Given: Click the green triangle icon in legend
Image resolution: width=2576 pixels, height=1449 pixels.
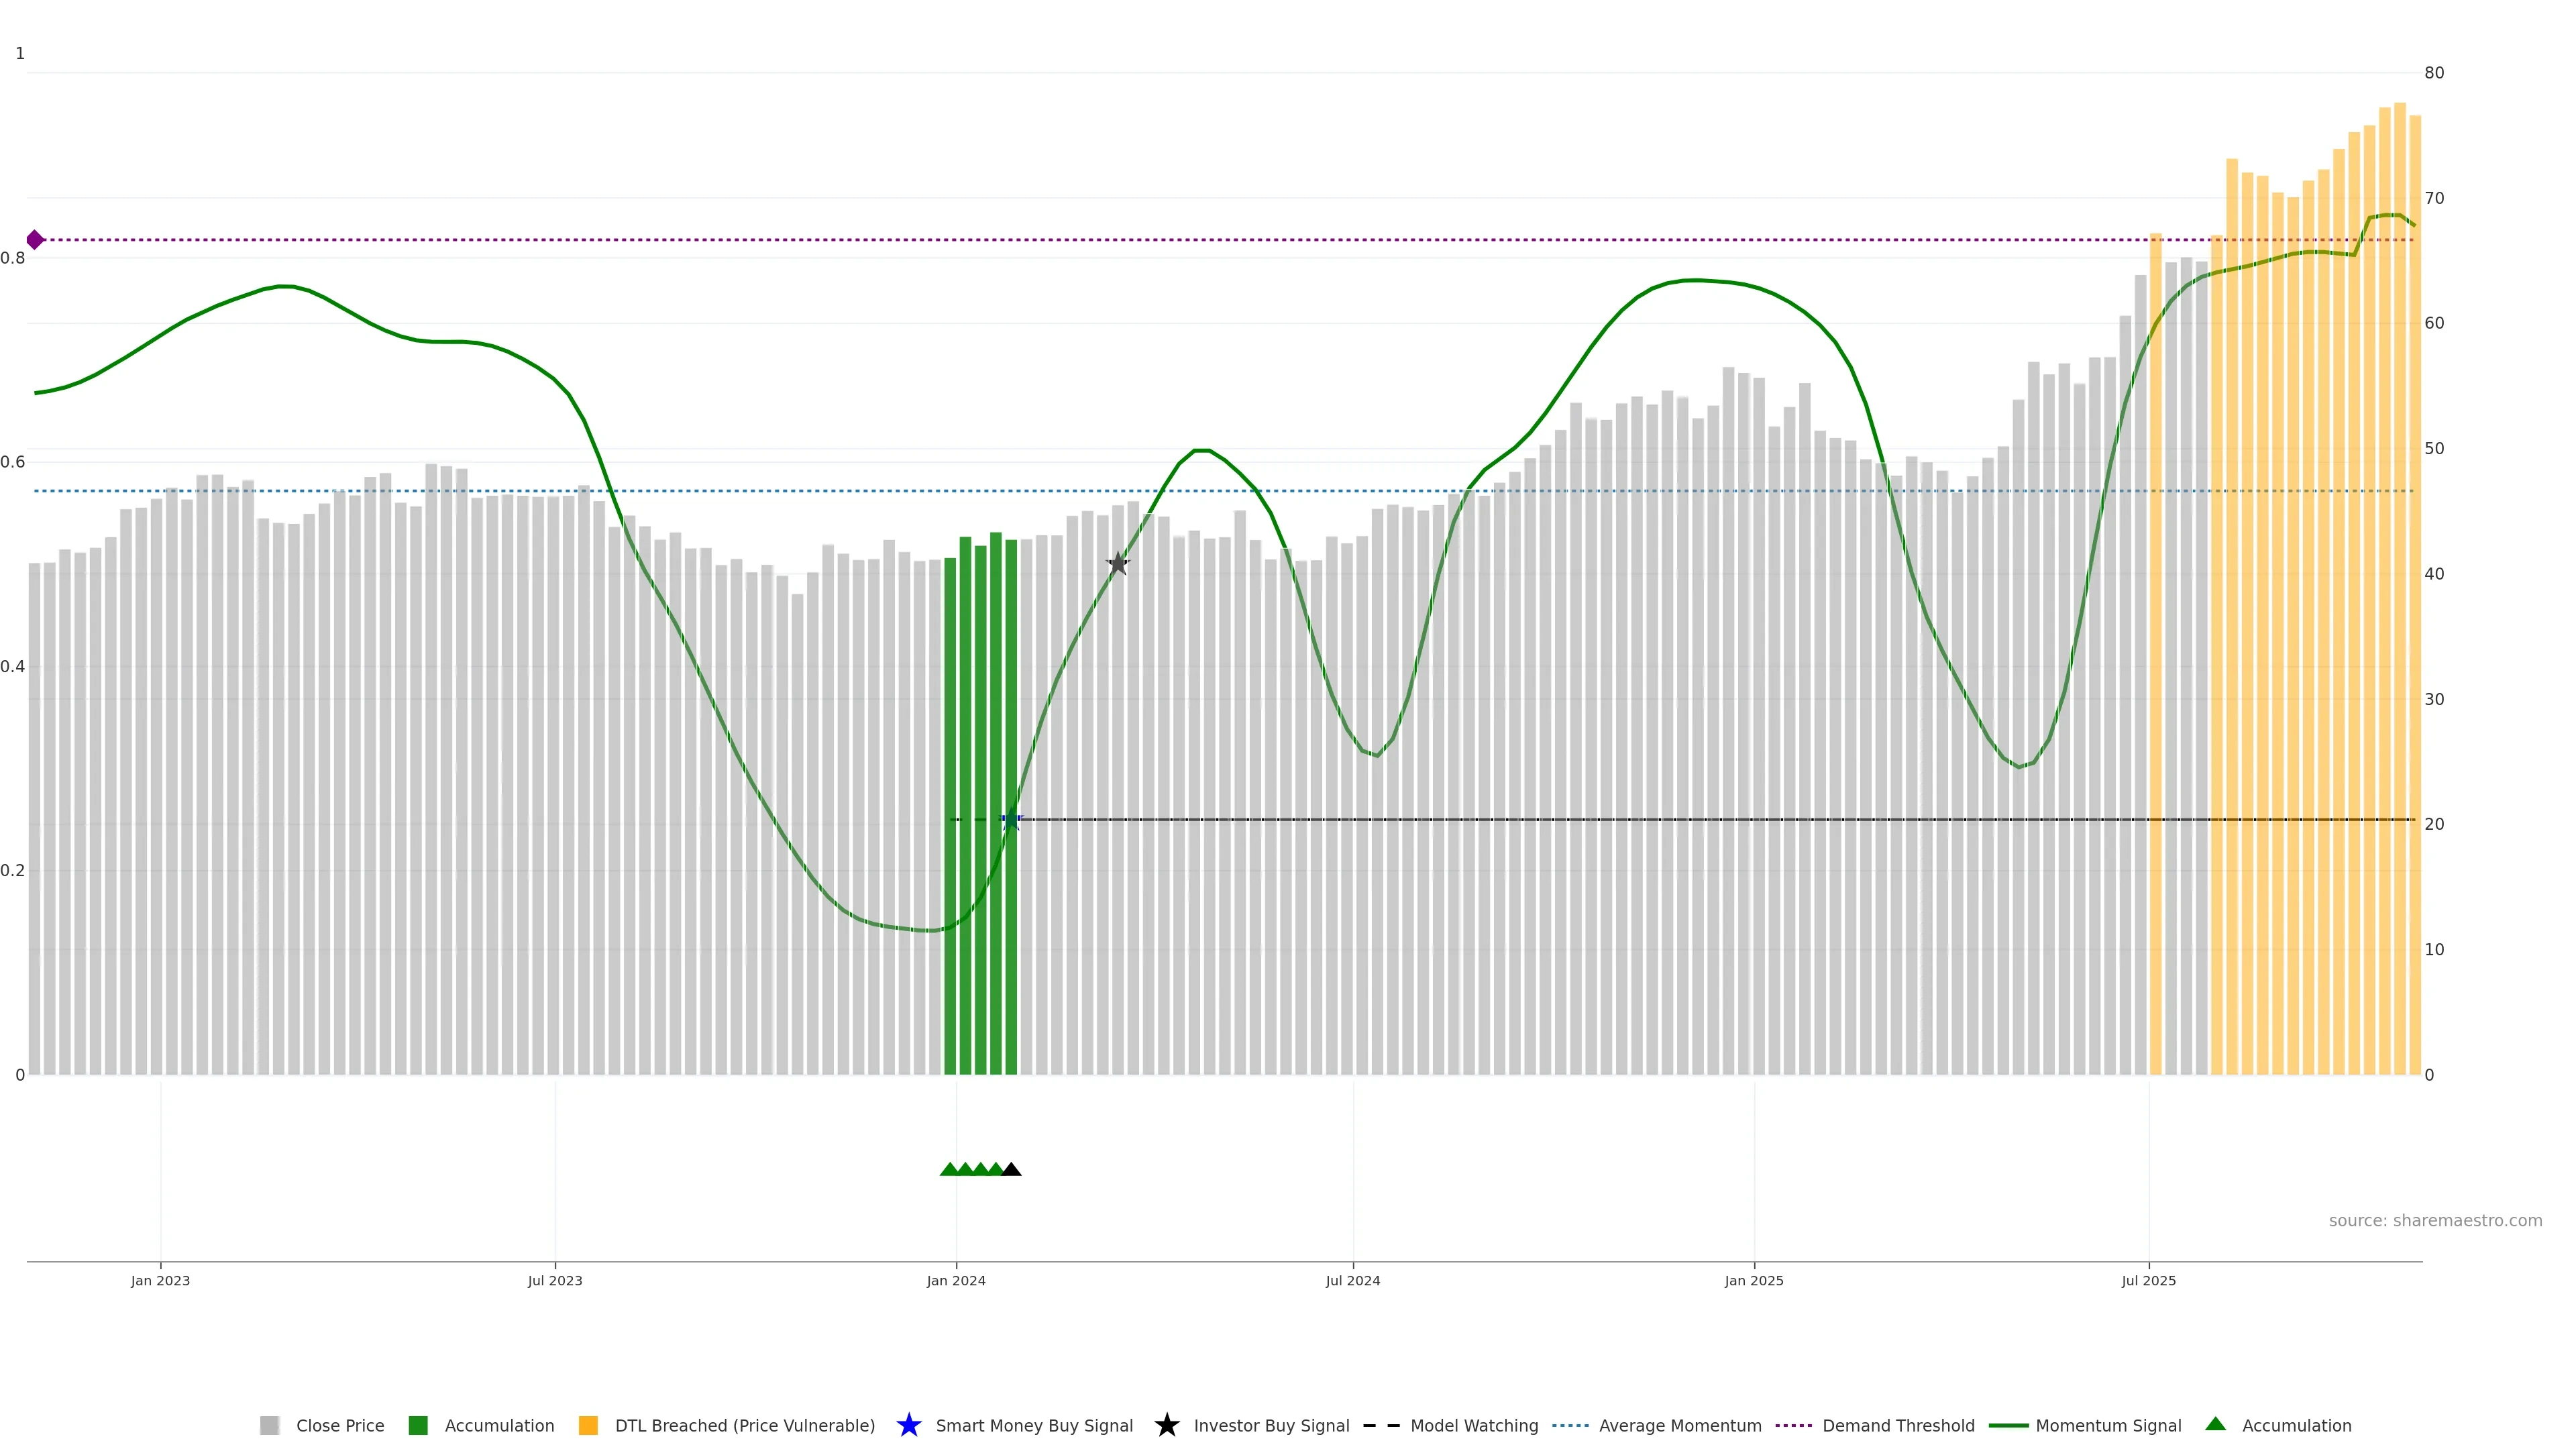Looking at the screenshot, I should 2215,1424.
